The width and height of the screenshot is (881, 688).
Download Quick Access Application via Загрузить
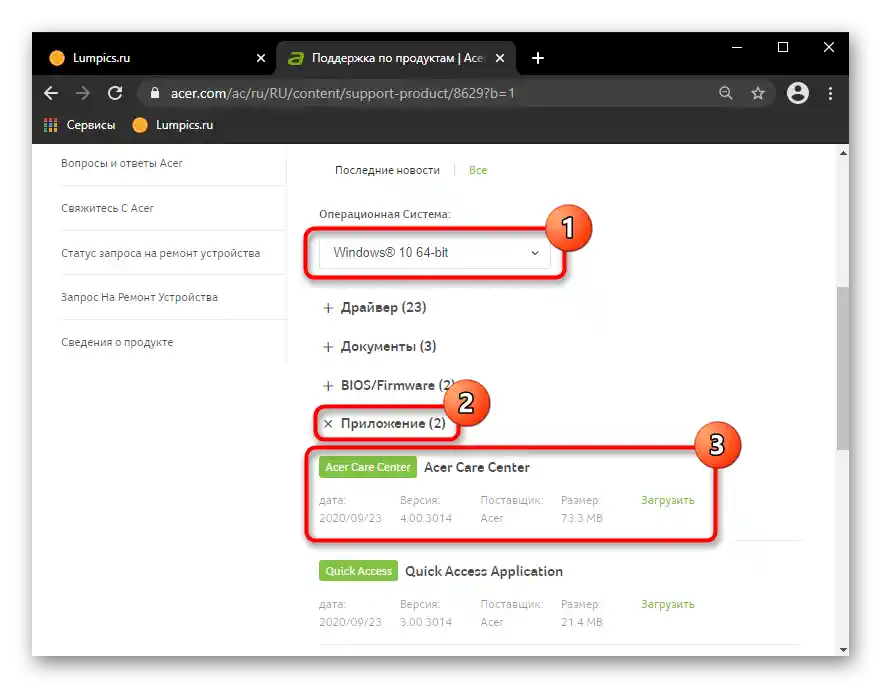(667, 604)
